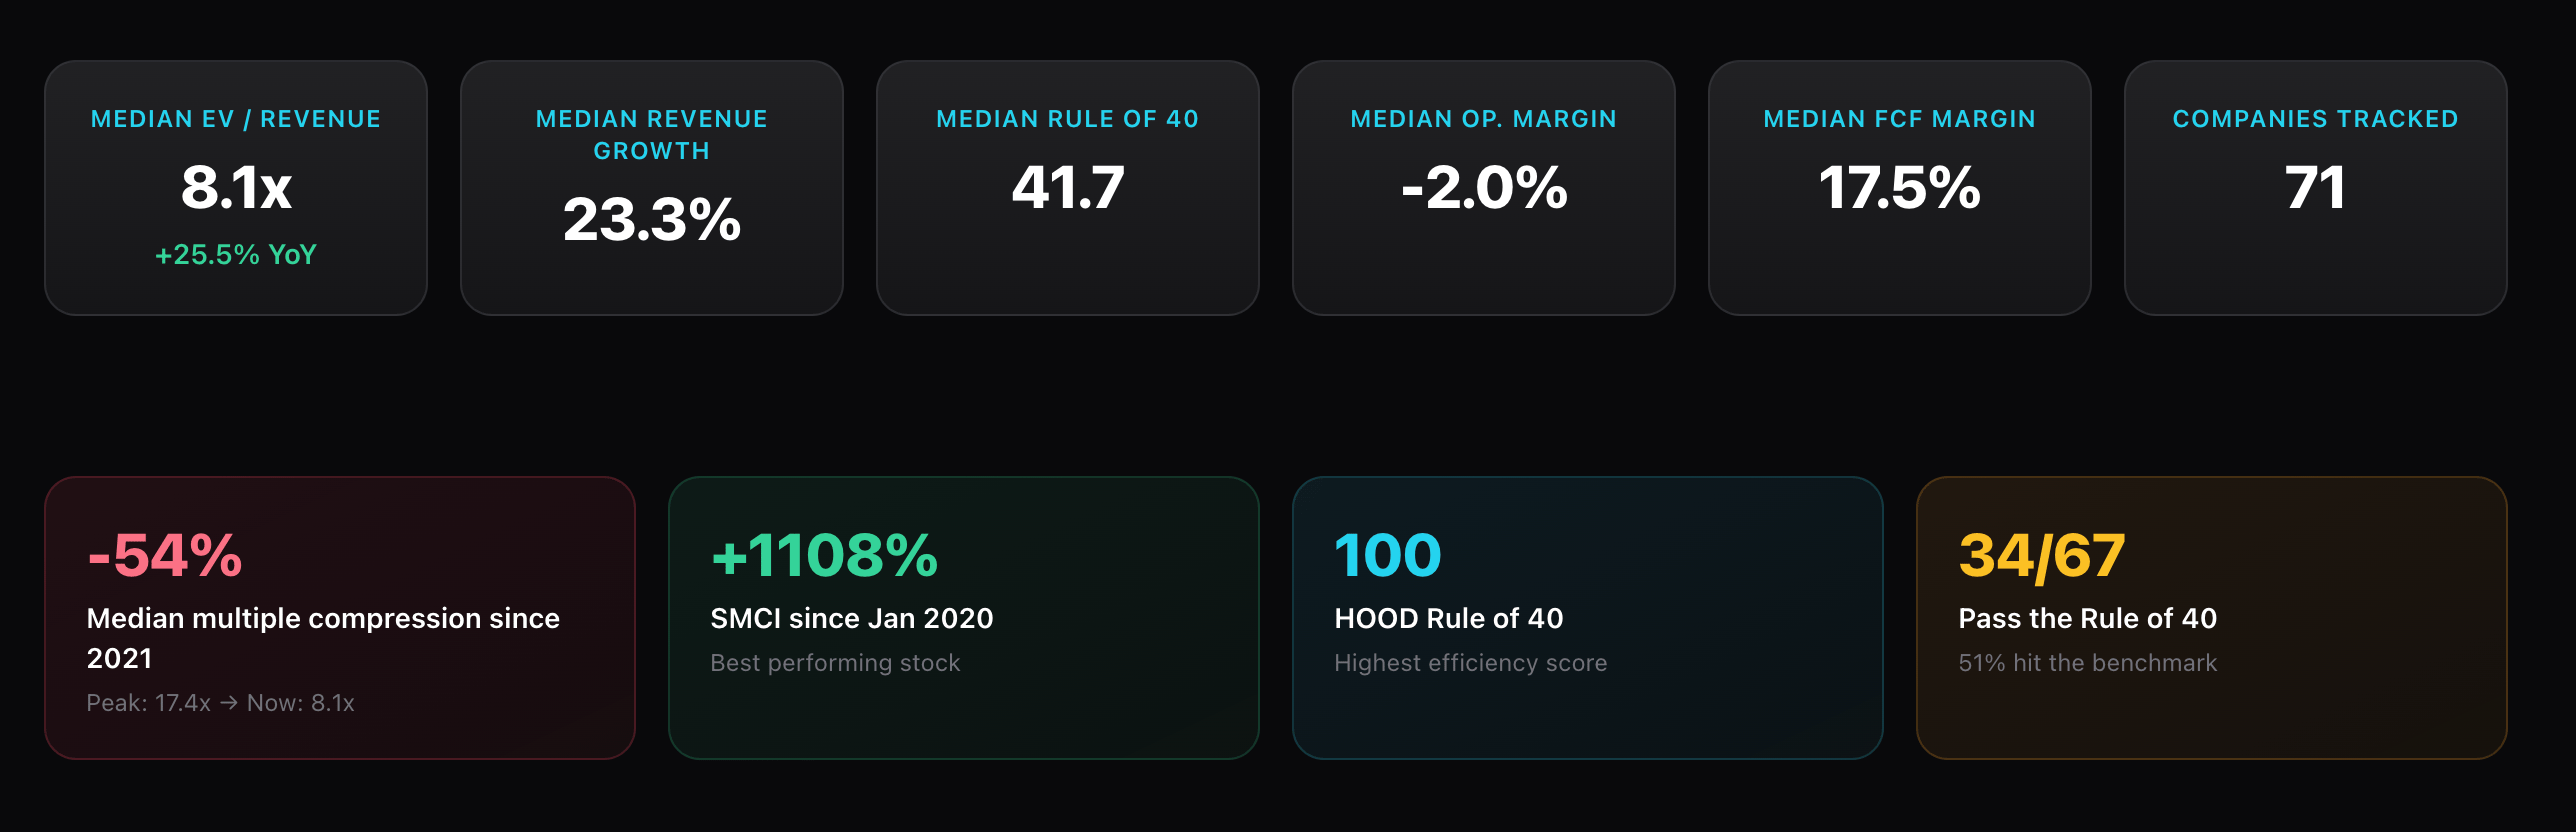Select the green +1108% SMCI figure

[824, 555]
